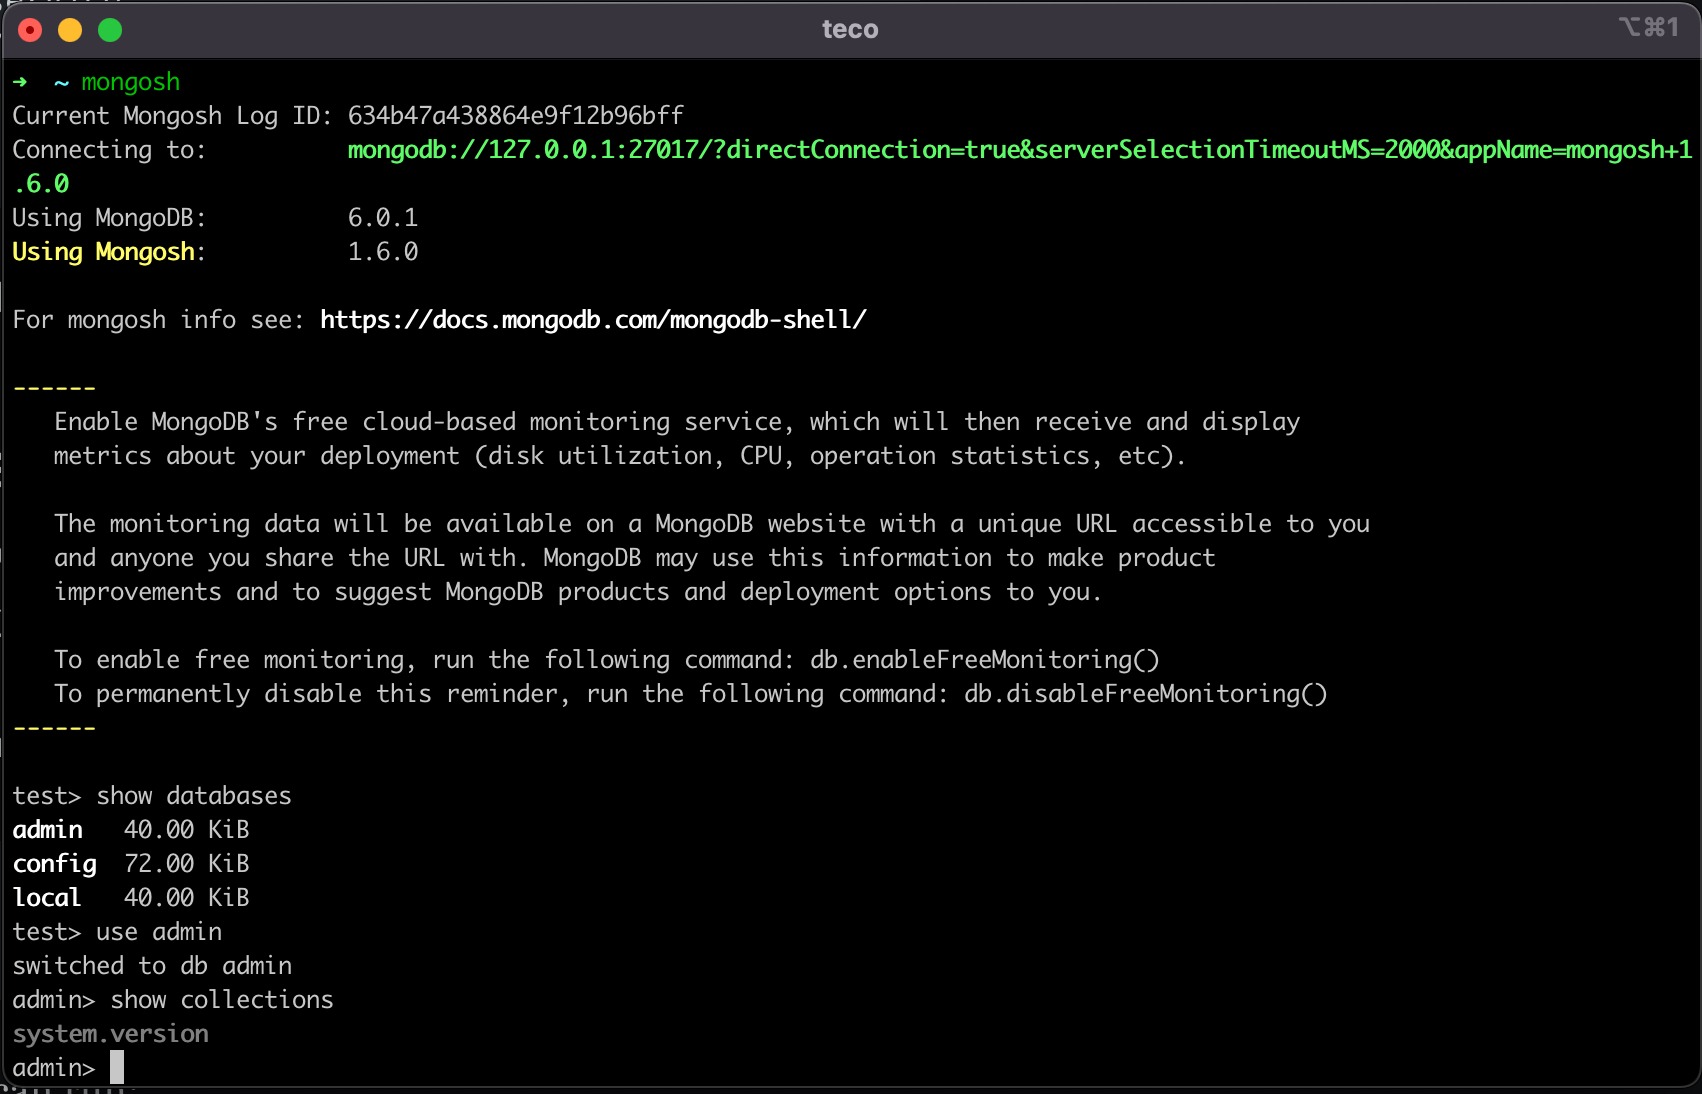
Task: Click the admin> prompt line
Action: tap(53, 1067)
